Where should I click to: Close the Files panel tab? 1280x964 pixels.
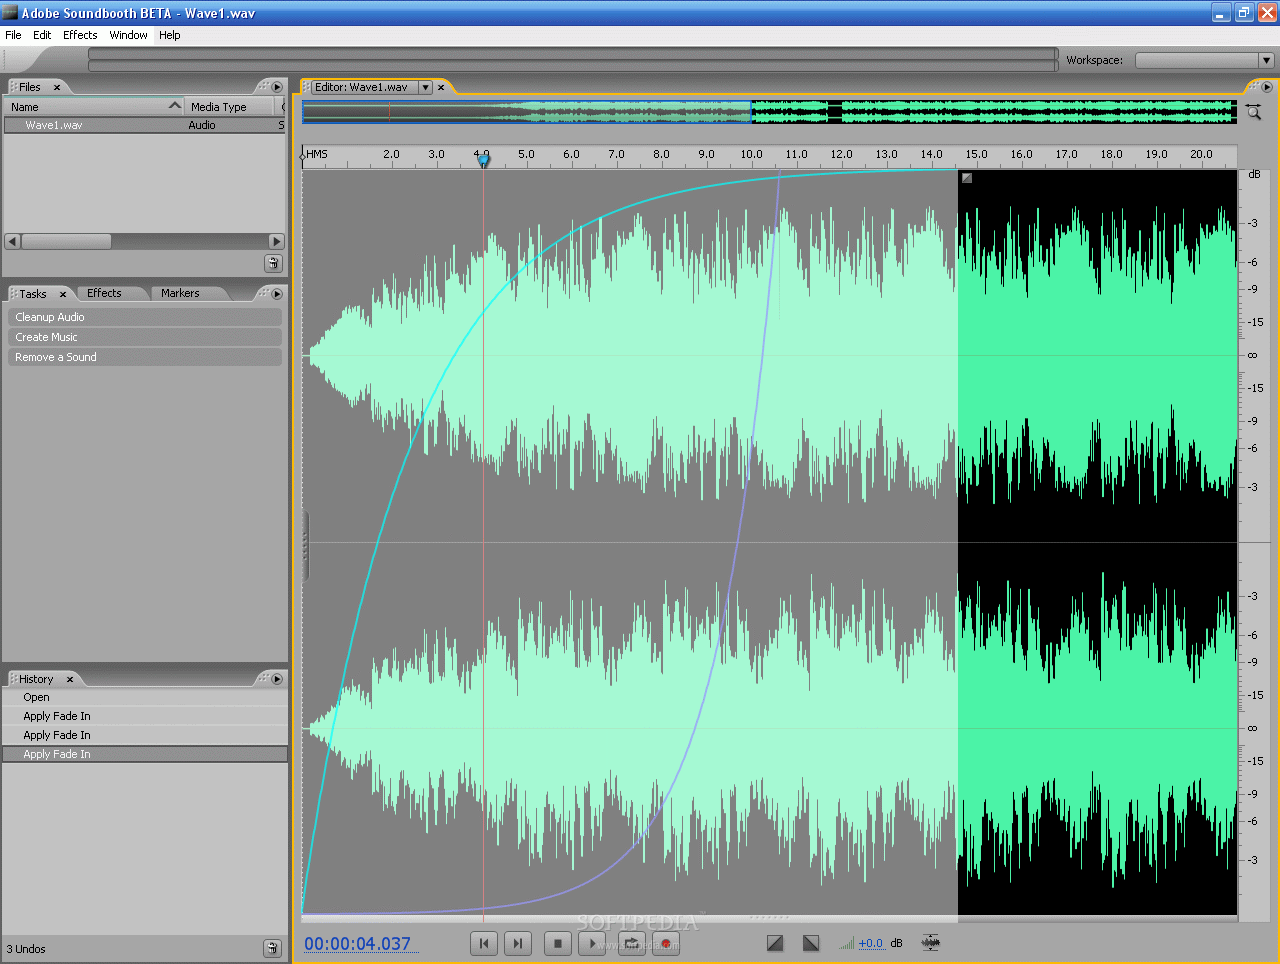pyautogui.click(x=57, y=87)
